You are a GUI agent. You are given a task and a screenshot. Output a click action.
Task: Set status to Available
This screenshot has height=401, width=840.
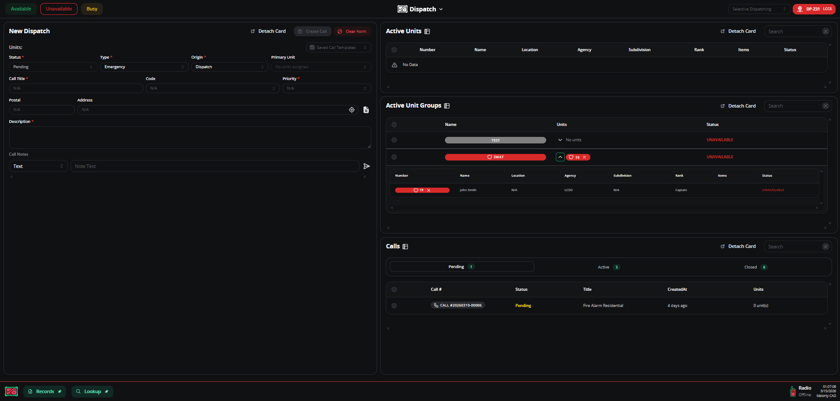(21, 9)
